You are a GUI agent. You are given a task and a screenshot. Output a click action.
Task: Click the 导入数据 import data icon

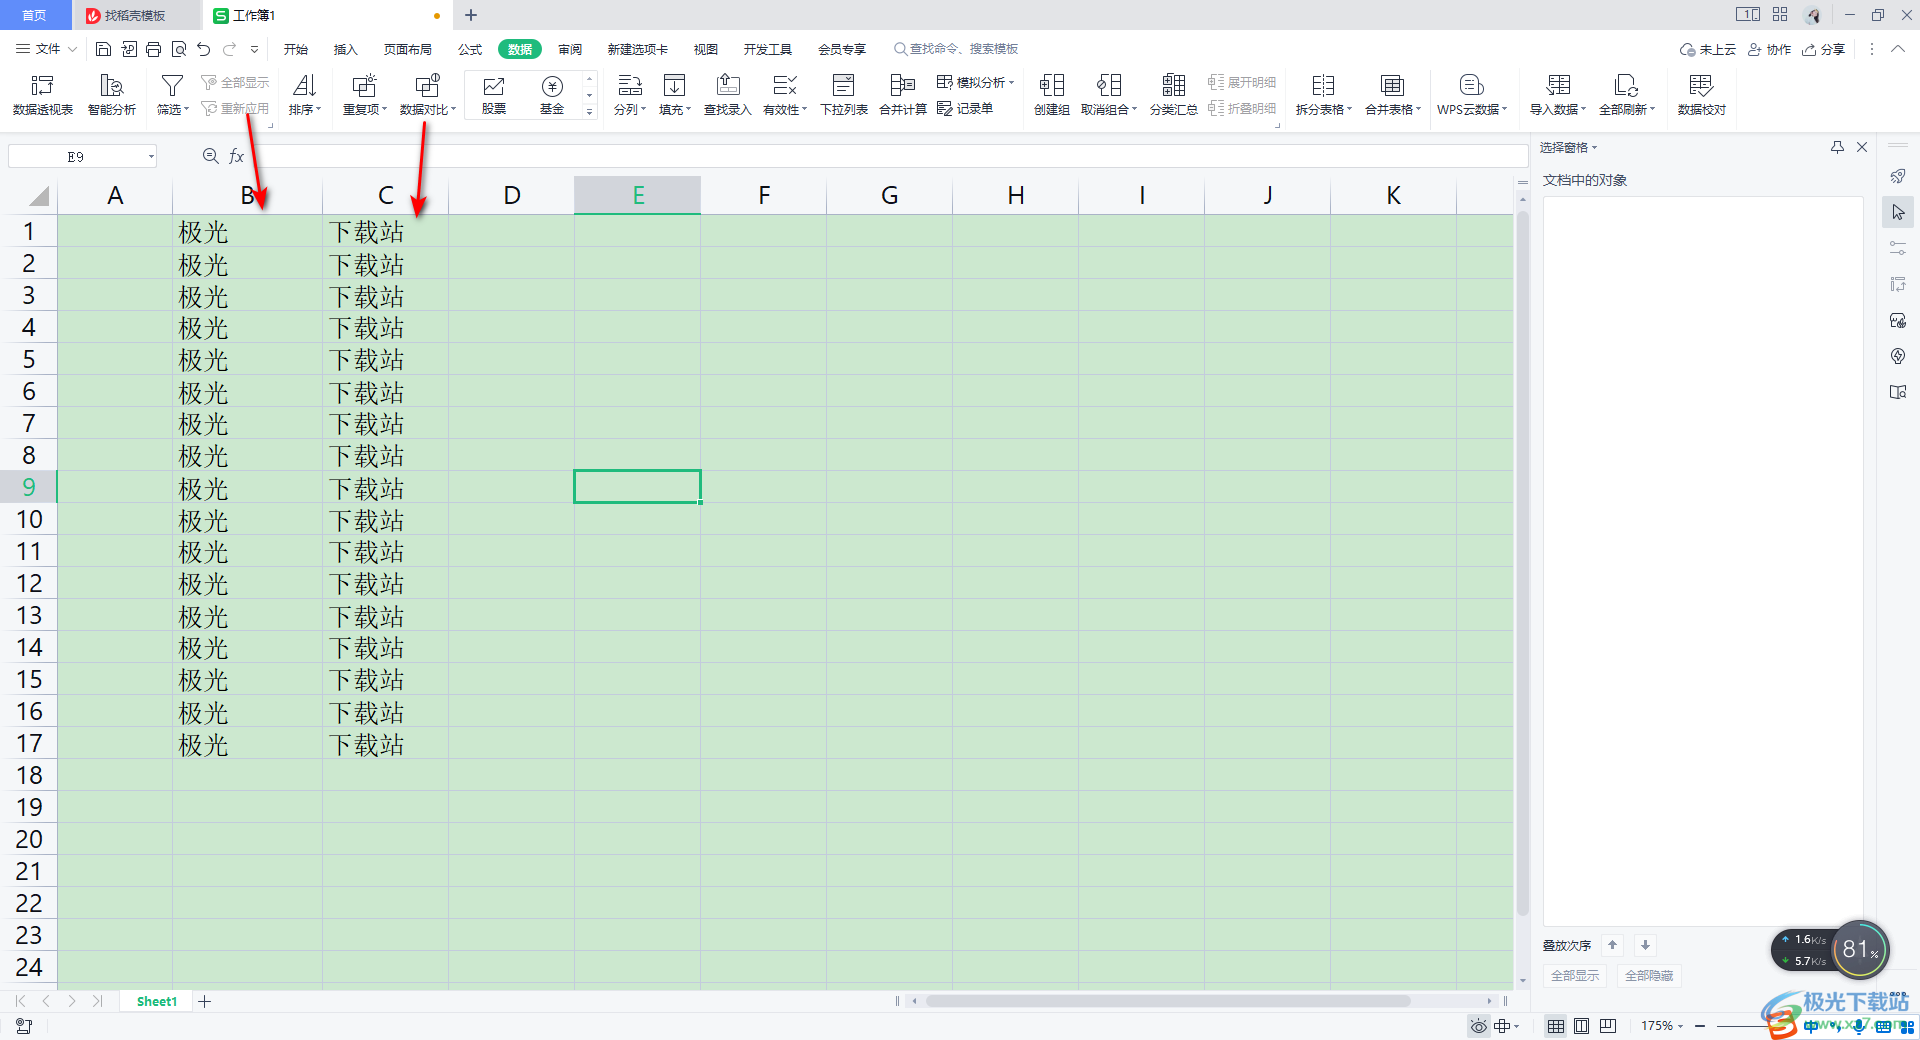click(1558, 86)
